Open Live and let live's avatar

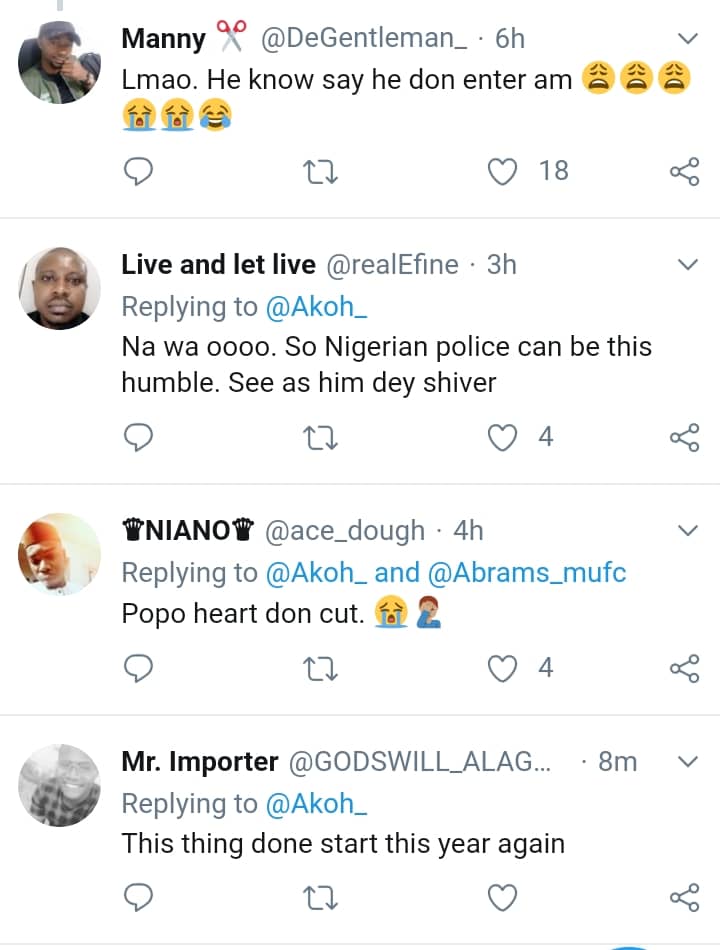[x=60, y=288]
